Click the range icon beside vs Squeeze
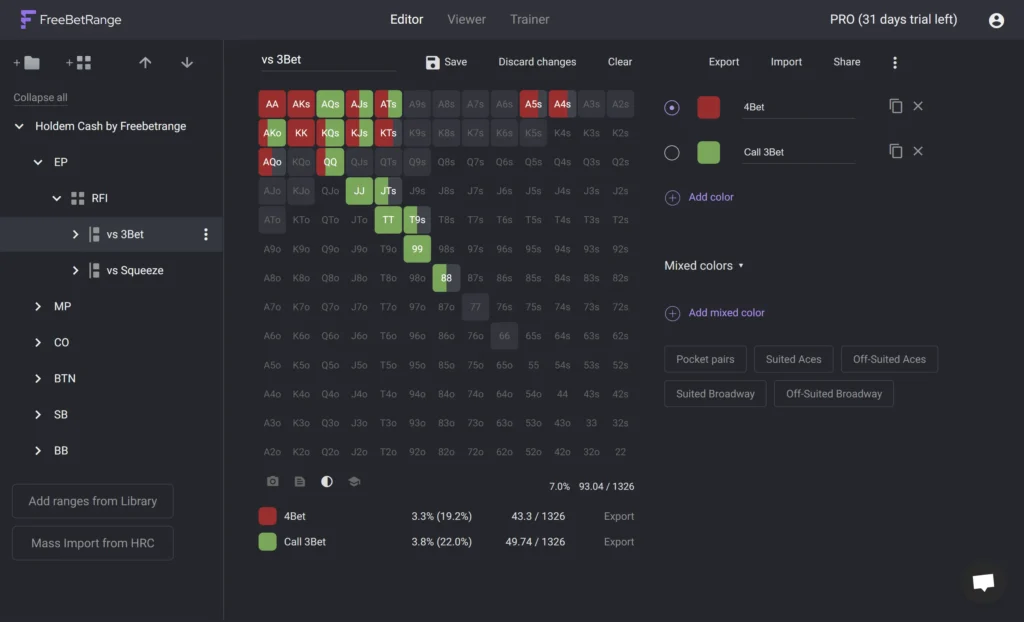The width and height of the screenshot is (1024, 622). [x=94, y=270]
